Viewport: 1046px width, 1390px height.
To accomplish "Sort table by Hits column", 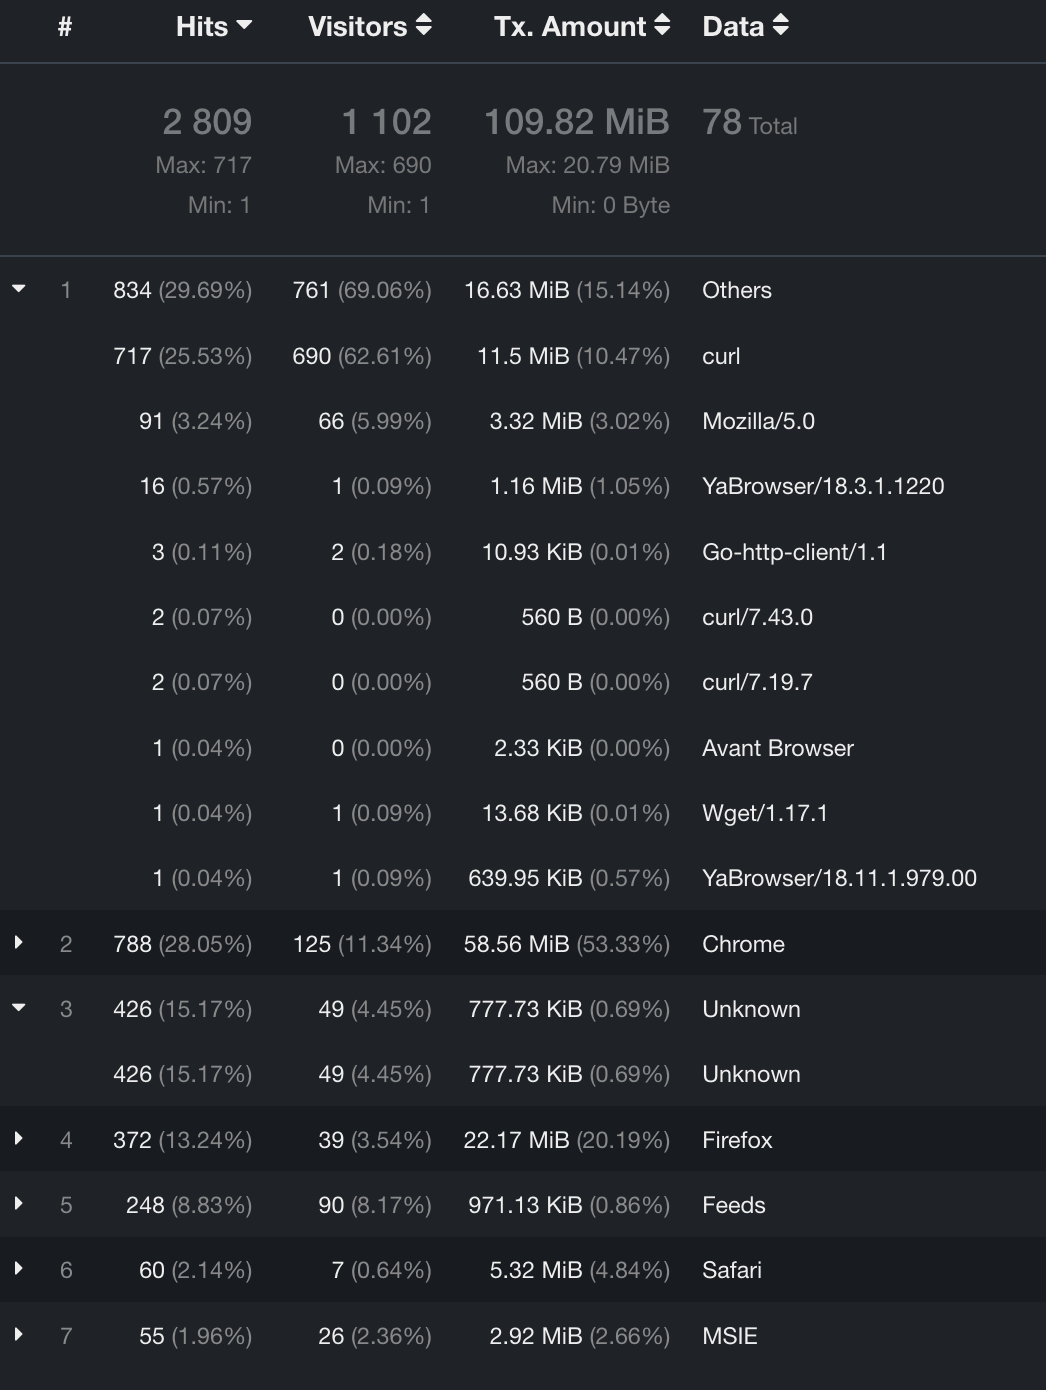I will pos(213,26).
